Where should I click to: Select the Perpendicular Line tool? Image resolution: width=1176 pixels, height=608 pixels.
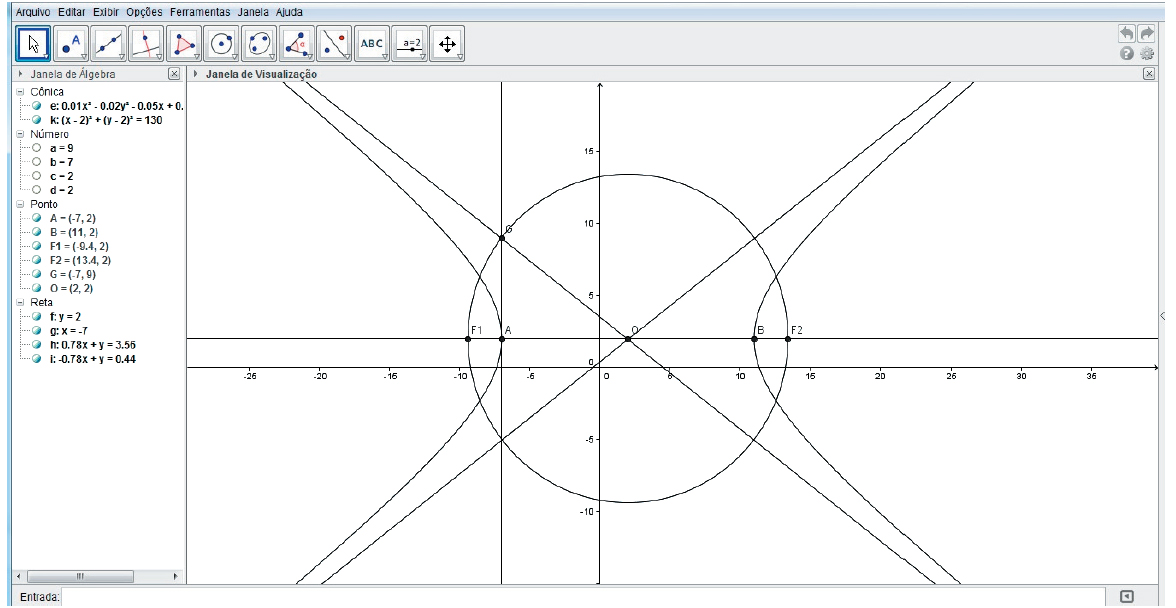[x=147, y=44]
